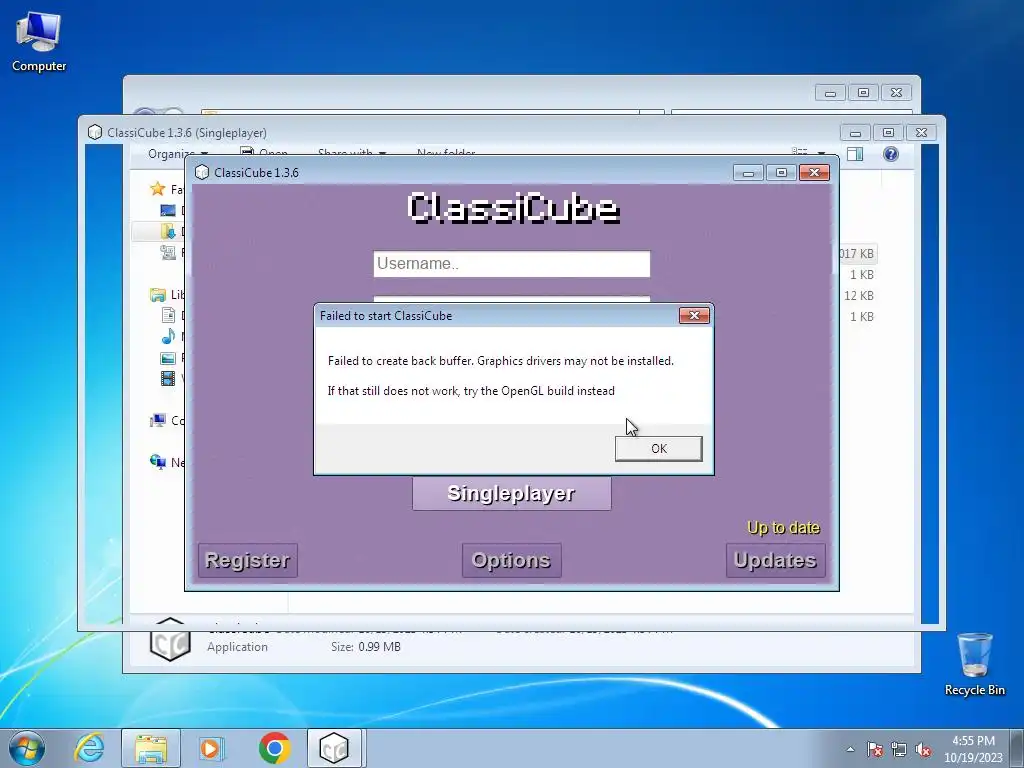Click OK in the error dialog
1024x768 pixels.
(x=658, y=449)
